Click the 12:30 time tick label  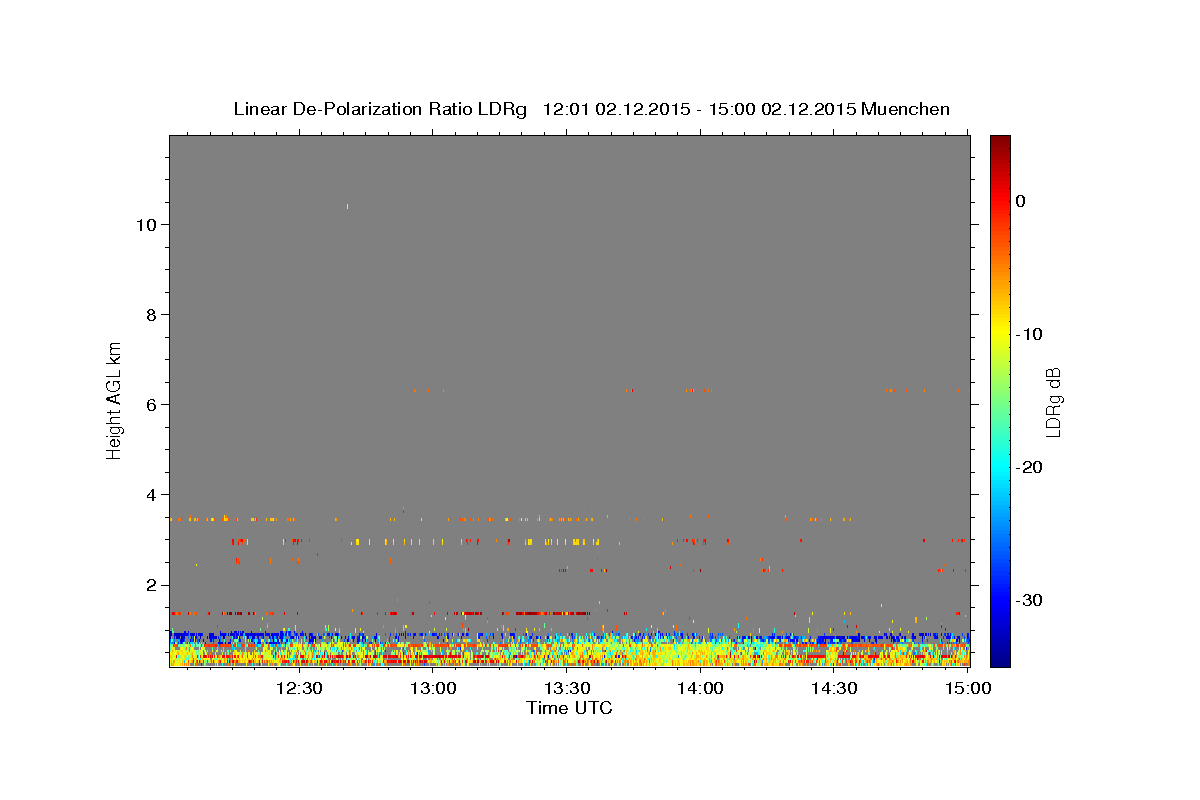point(299,688)
